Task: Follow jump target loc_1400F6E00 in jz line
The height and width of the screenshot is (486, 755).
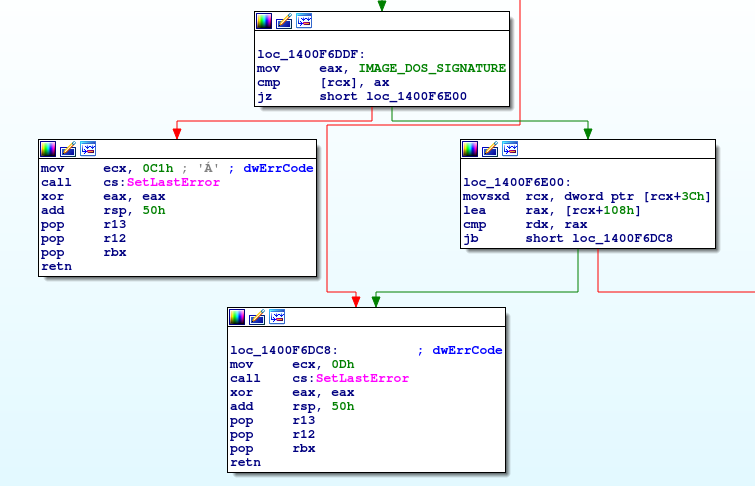Action: [x=417, y=96]
